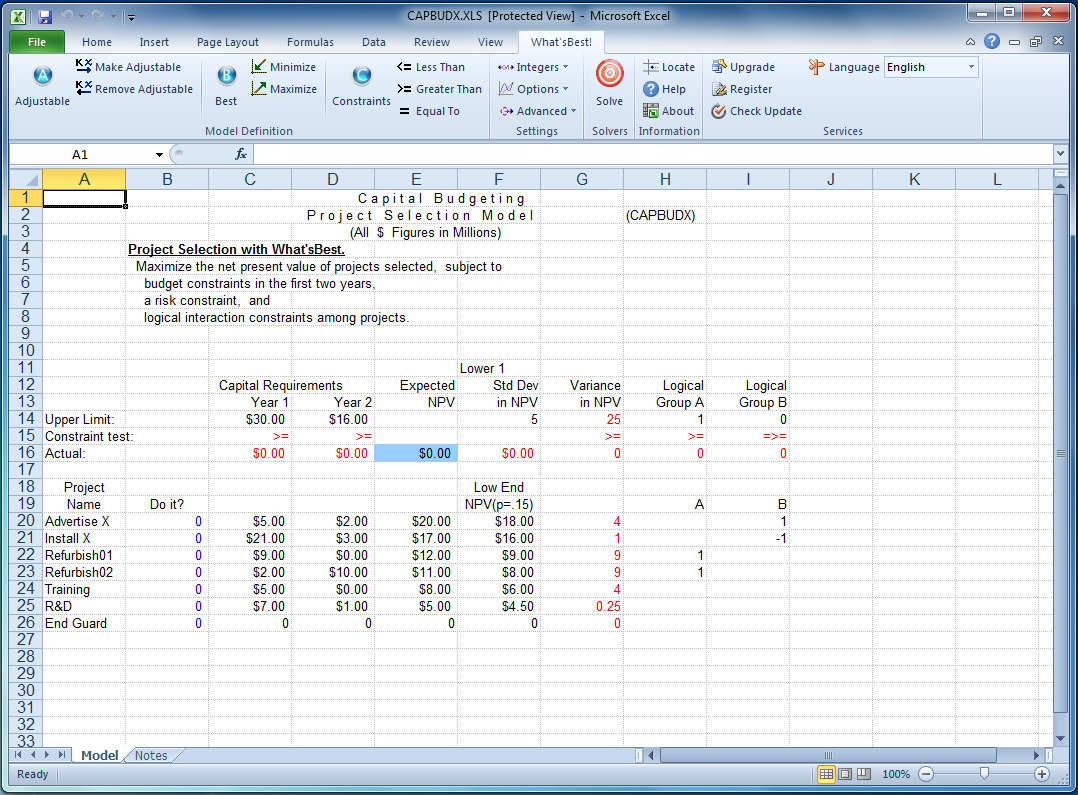Image resolution: width=1078 pixels, height=795 pixels.
Task: Switch to Page Layout view in status bar
Action: coord(845,774)
